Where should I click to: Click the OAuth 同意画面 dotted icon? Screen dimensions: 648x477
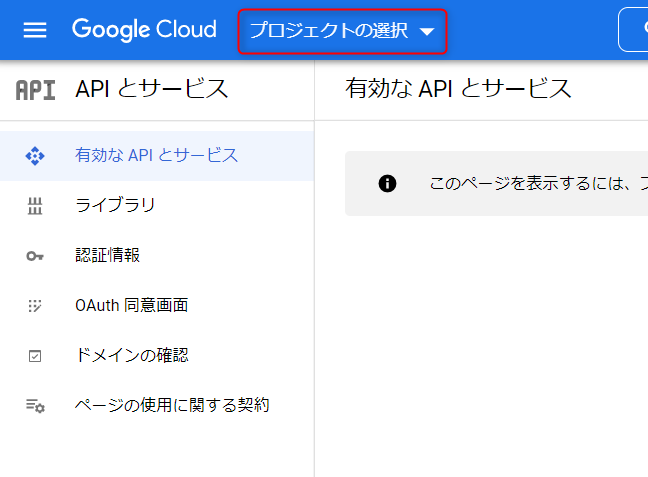click(x=35, y=306)
